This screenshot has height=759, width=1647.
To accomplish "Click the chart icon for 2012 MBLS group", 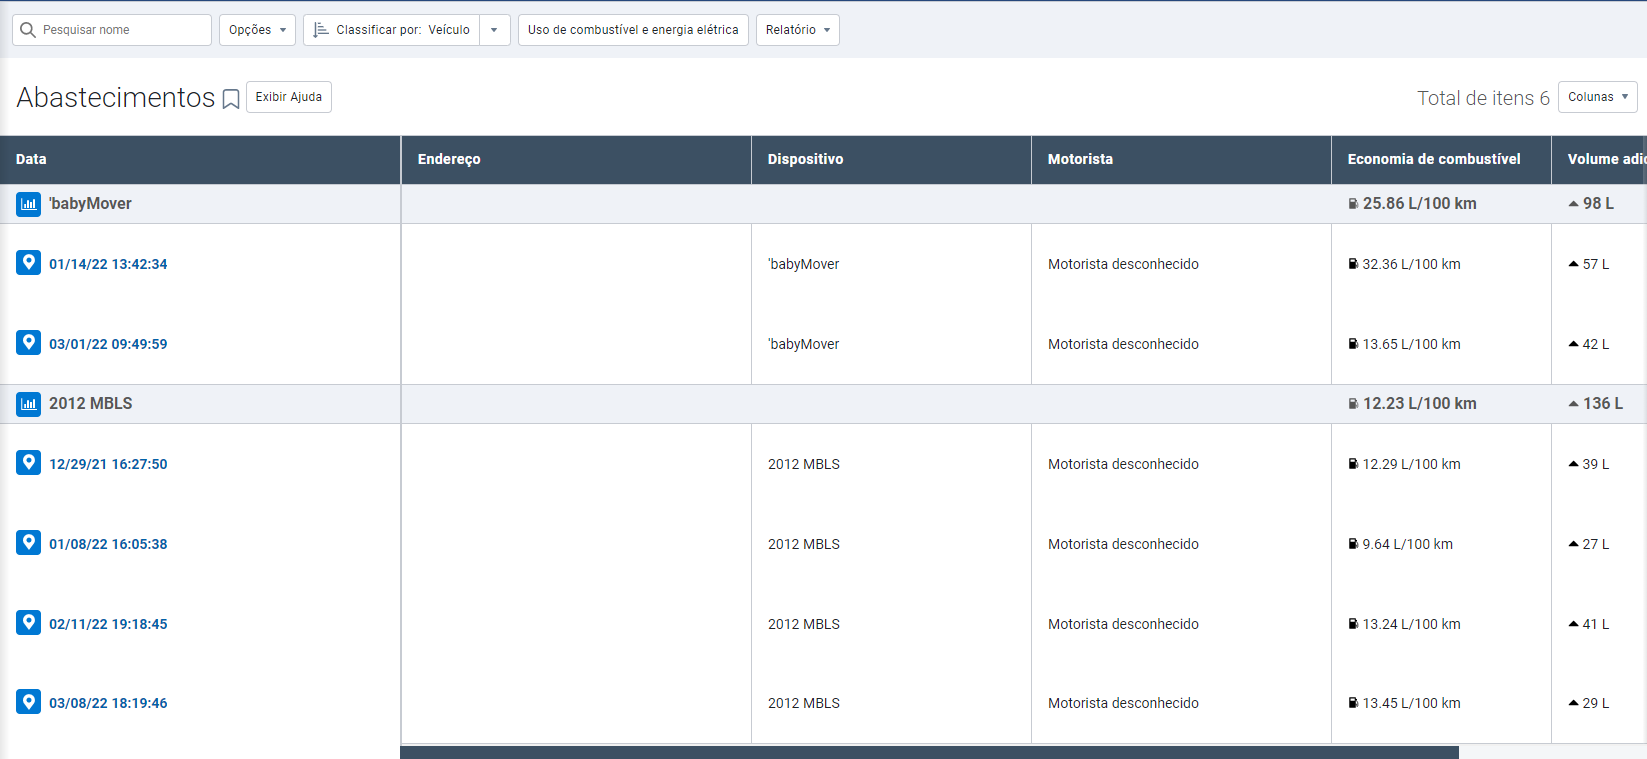I will [x=29, y=404].
